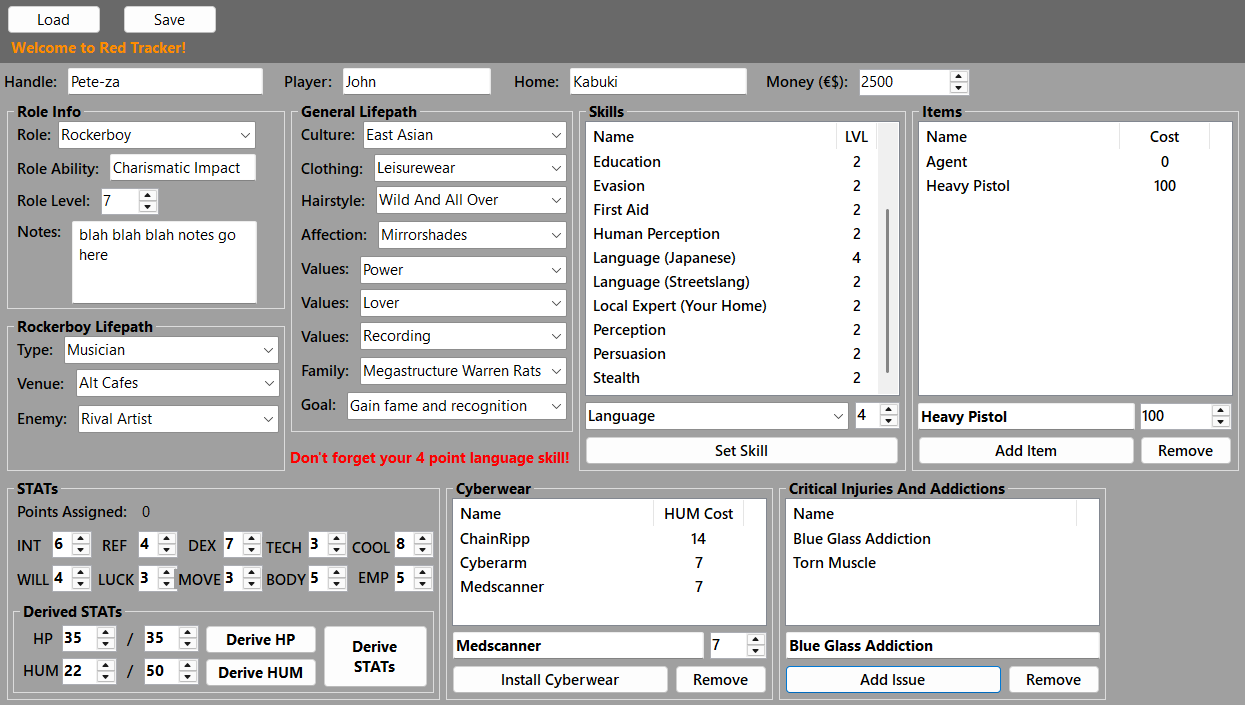
Task: Click the Add Item button
Action: pyautogui.click(x=1026, y=451)
